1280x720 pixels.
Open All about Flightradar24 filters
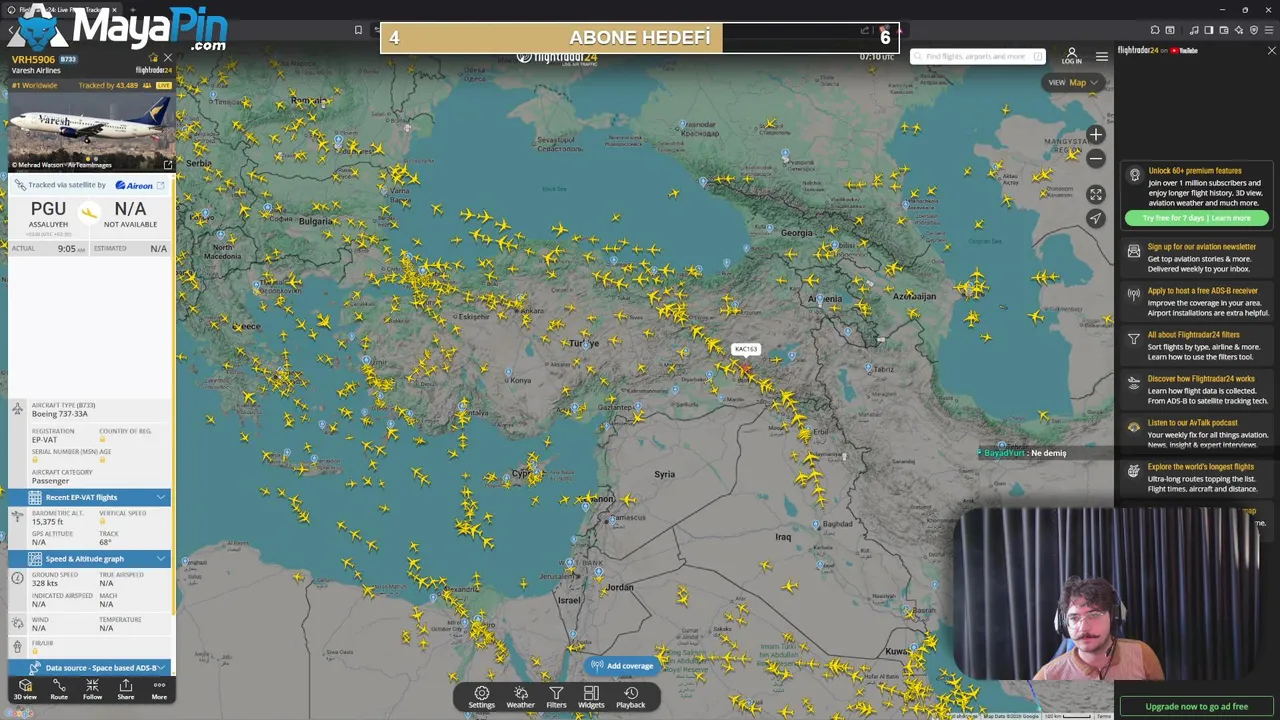1198,345
